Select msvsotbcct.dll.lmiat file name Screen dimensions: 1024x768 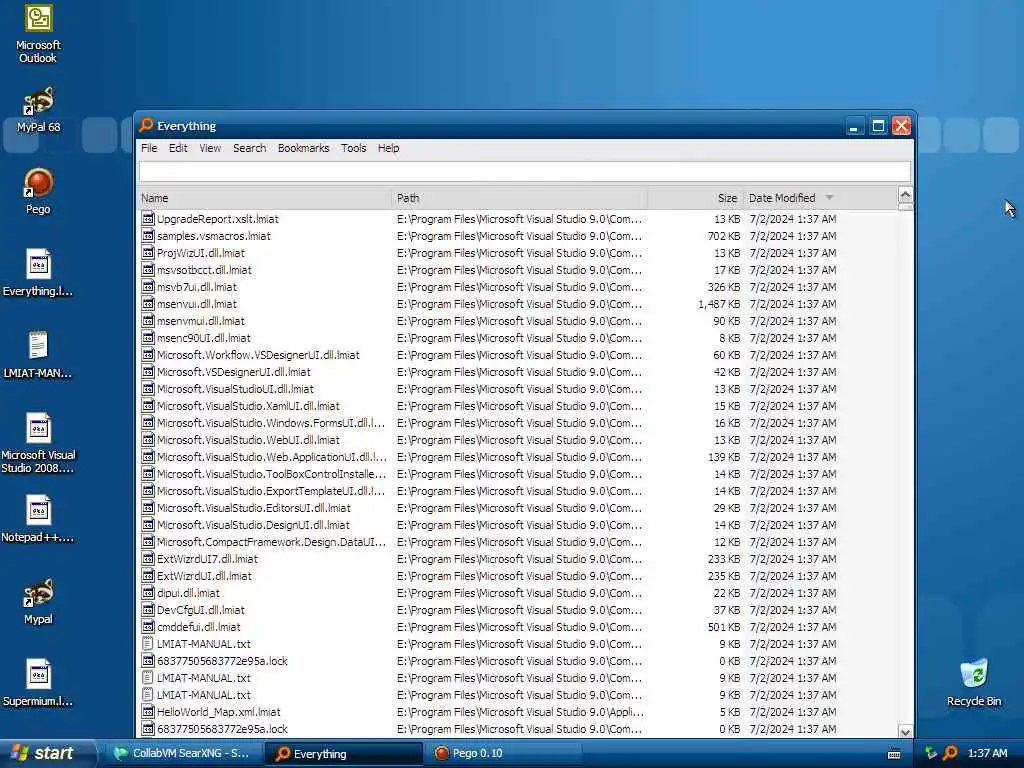pos(204,270)
